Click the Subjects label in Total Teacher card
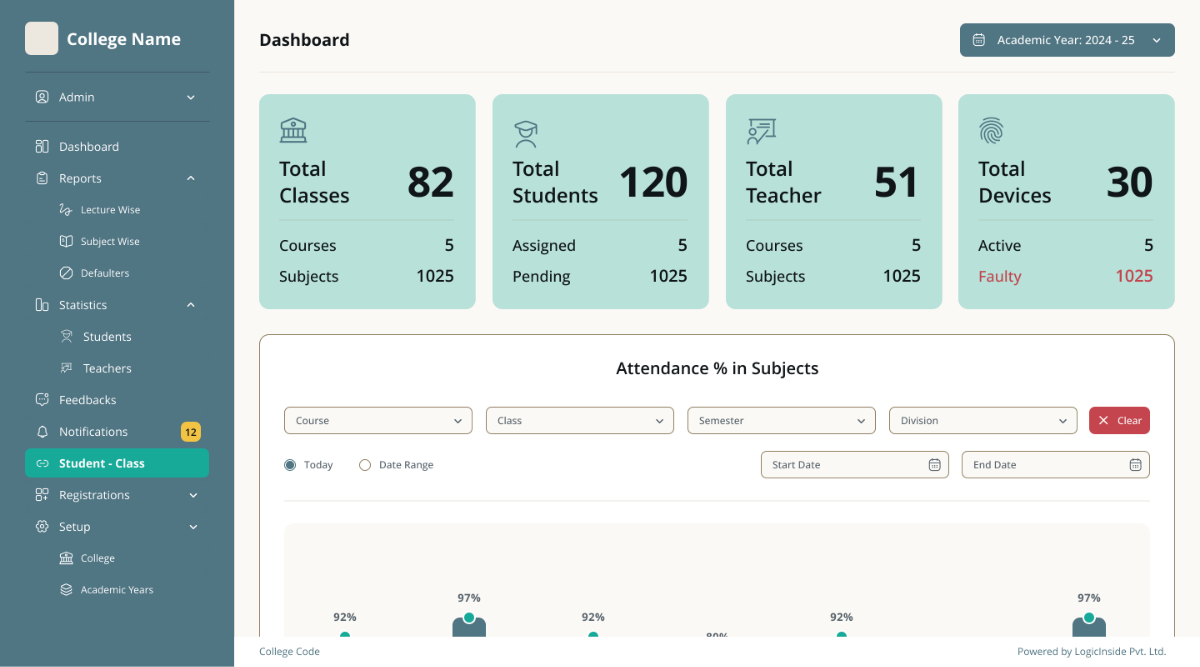Image resolution: width=1200 pixels, height=667 pixels. pyautogui.click(x=775, y=277)
